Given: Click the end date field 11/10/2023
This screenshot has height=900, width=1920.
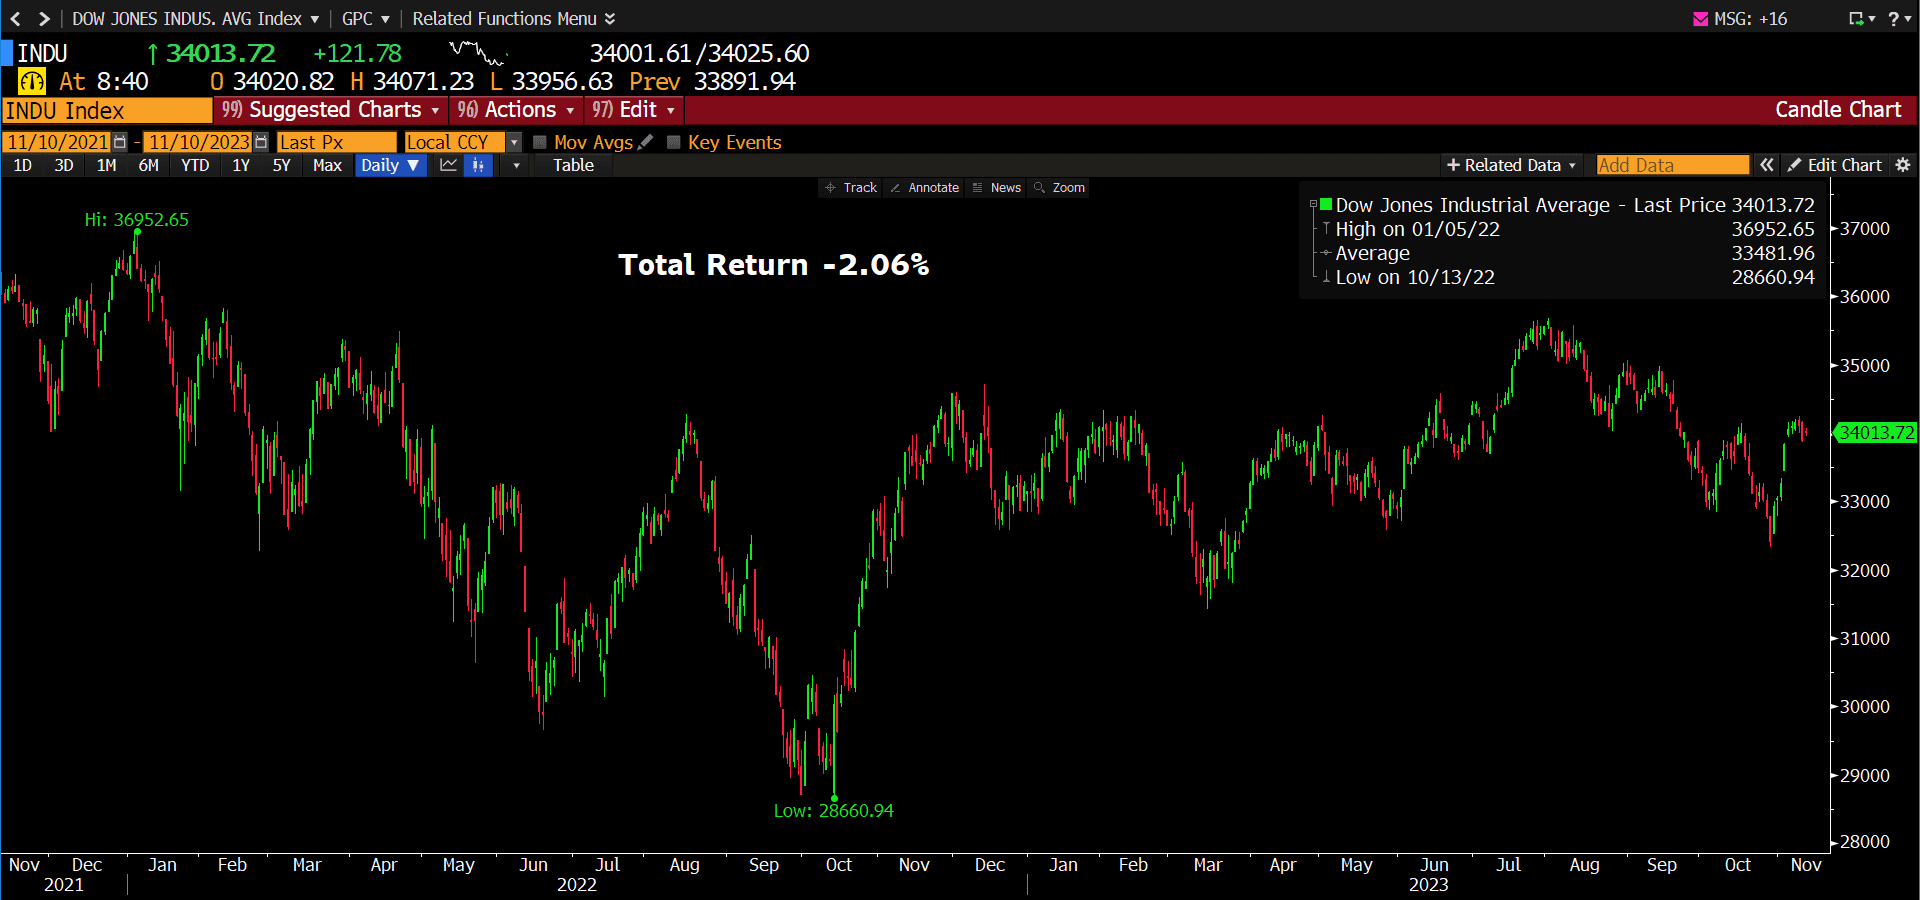Looking at the screenshot, I should pyautogui.click(x=199, y=142).
